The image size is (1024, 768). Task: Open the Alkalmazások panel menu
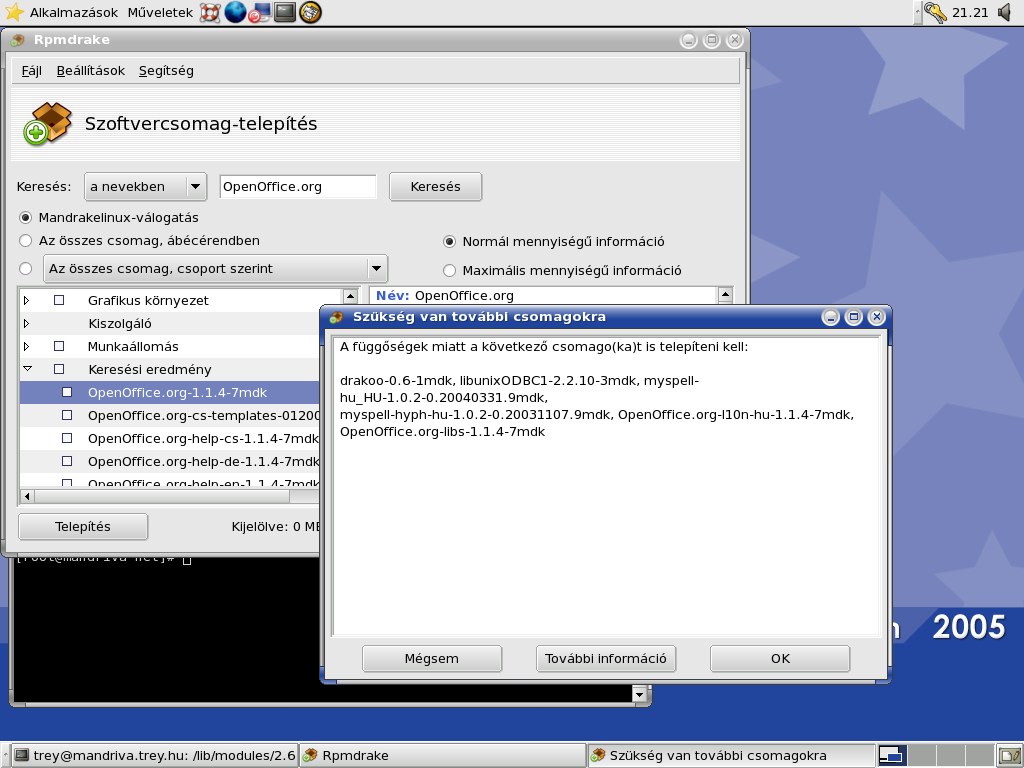pos(74,12)
